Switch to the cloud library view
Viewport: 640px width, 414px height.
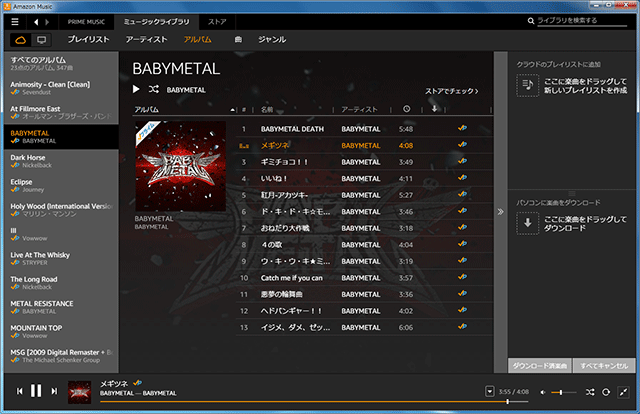tap(20, 40)
